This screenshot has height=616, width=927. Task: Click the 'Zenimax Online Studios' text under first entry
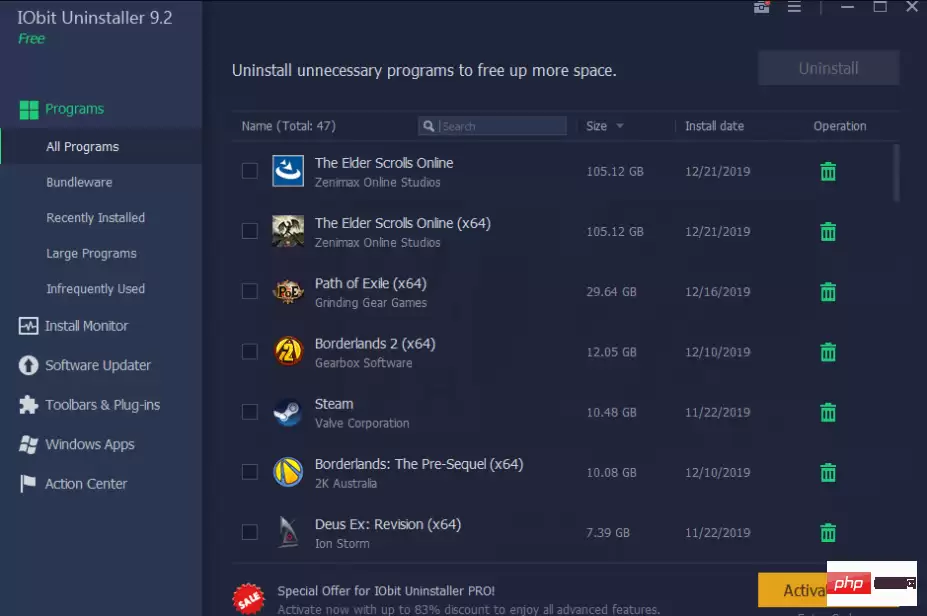click(x=377, y=183)
